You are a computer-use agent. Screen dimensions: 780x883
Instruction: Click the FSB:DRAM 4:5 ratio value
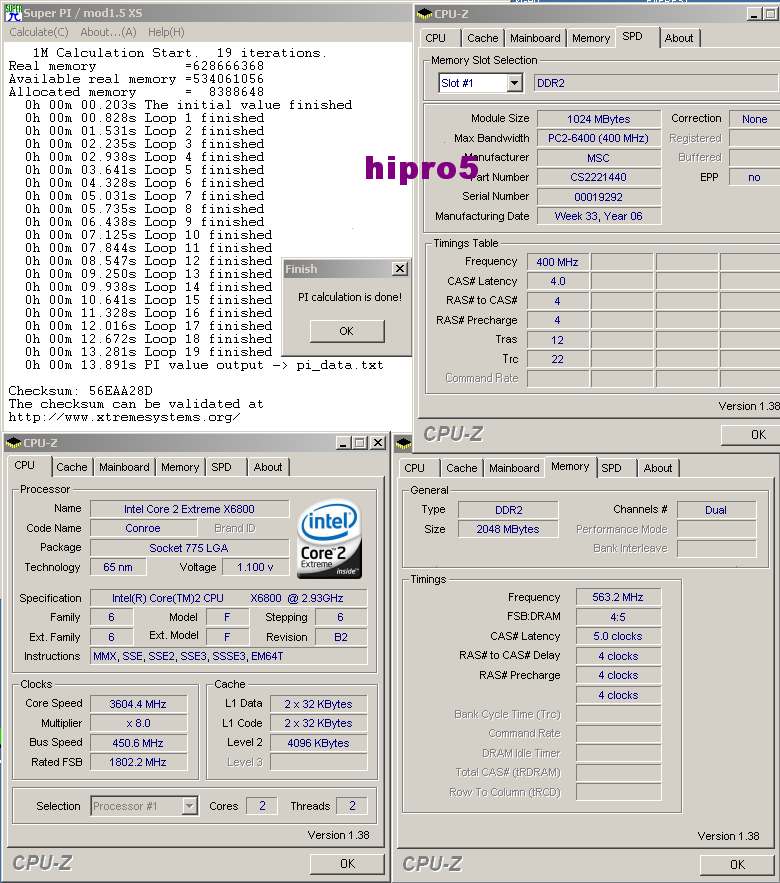[x=618, y=617]
